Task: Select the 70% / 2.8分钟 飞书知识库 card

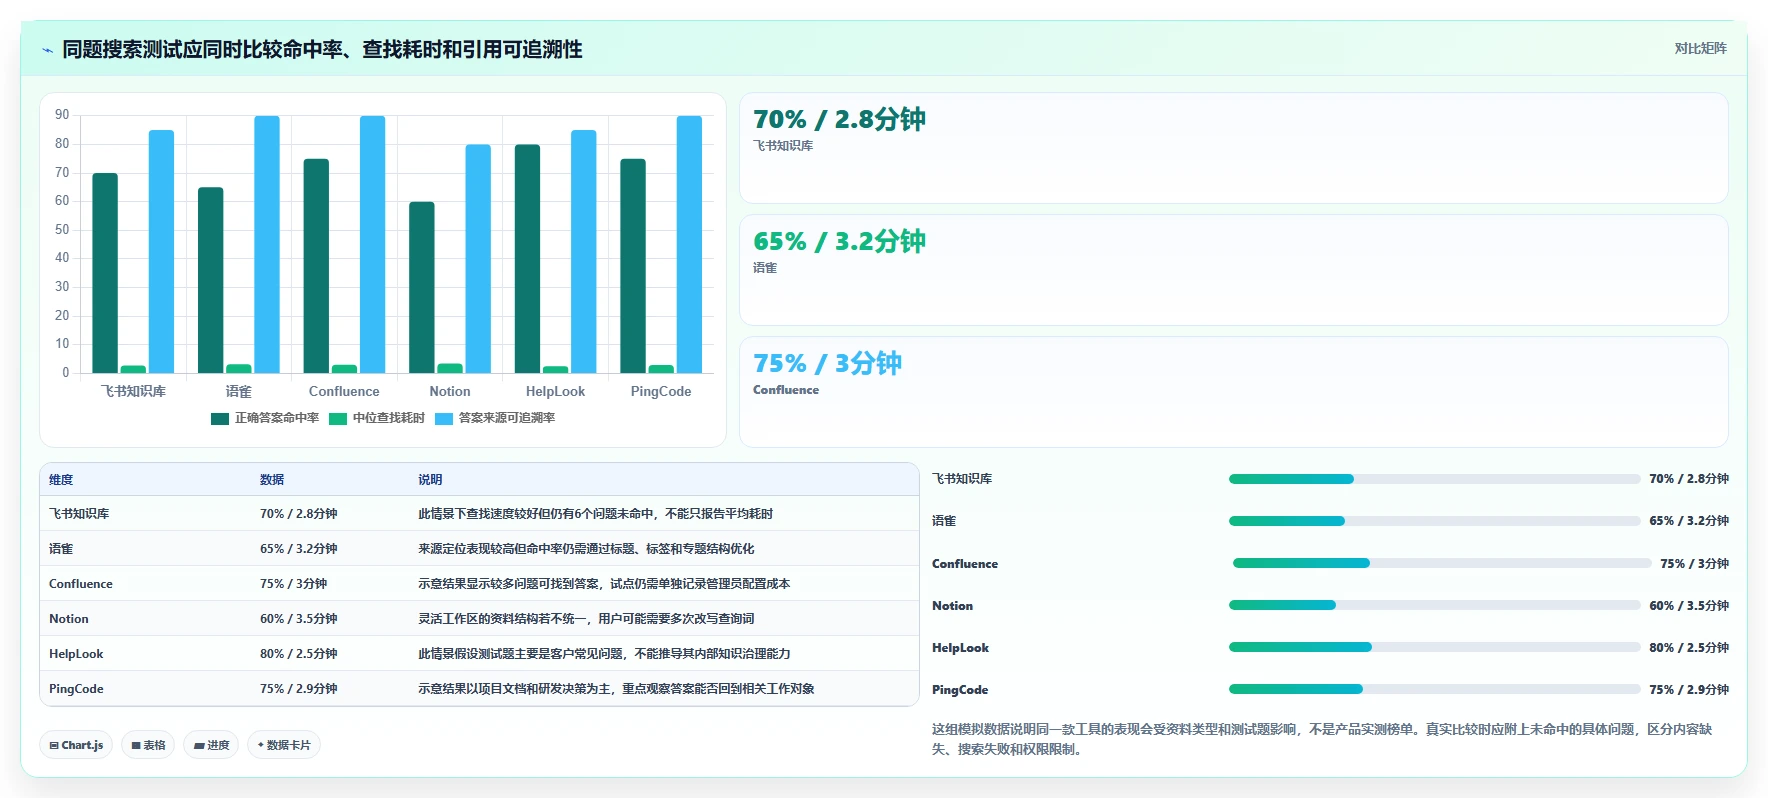Action: (1233, 148)
